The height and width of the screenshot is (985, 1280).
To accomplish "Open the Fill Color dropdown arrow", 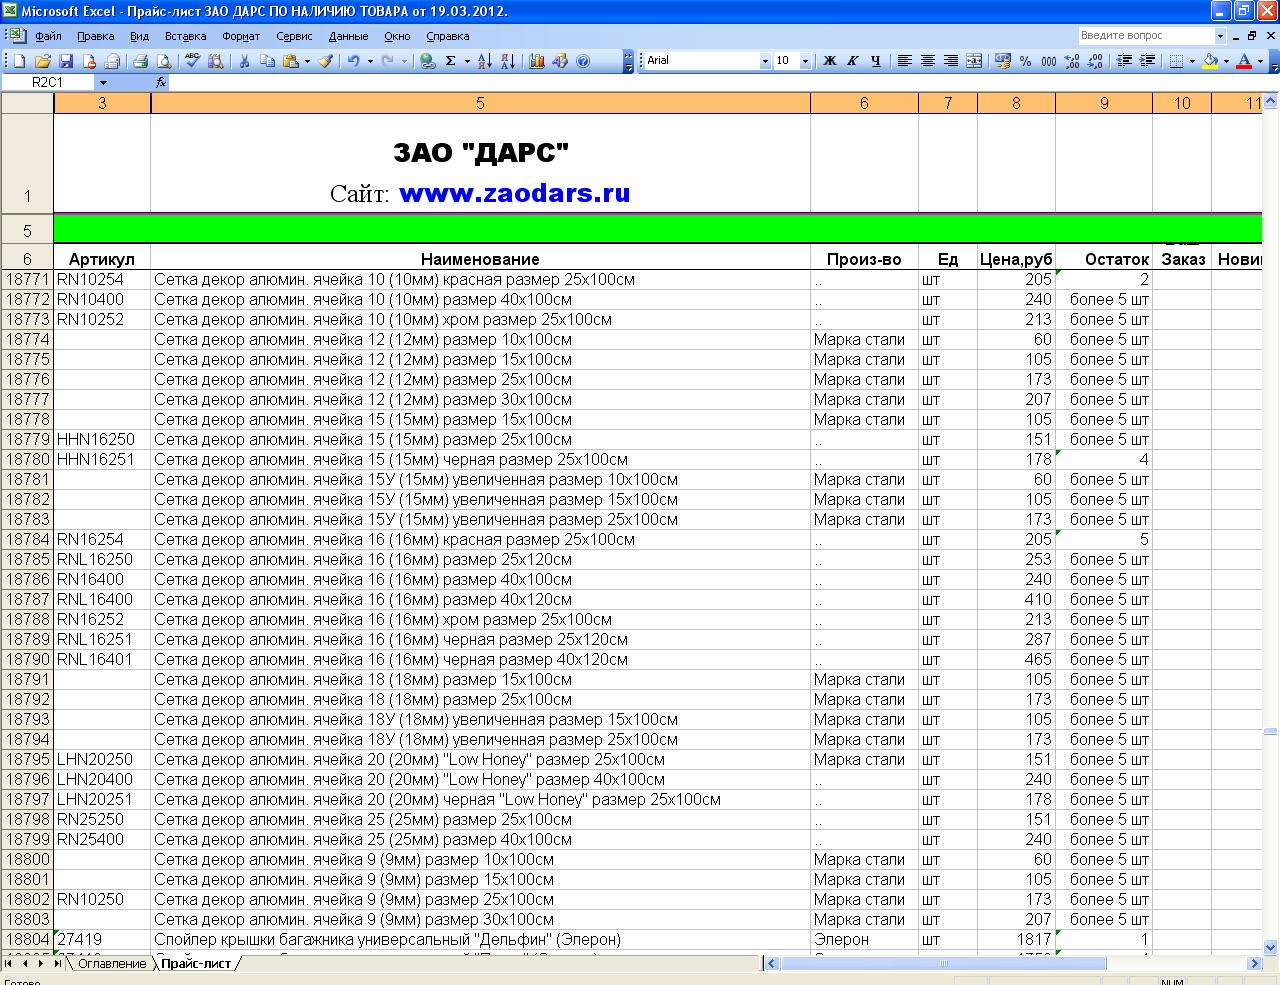I will [1226, 61].
